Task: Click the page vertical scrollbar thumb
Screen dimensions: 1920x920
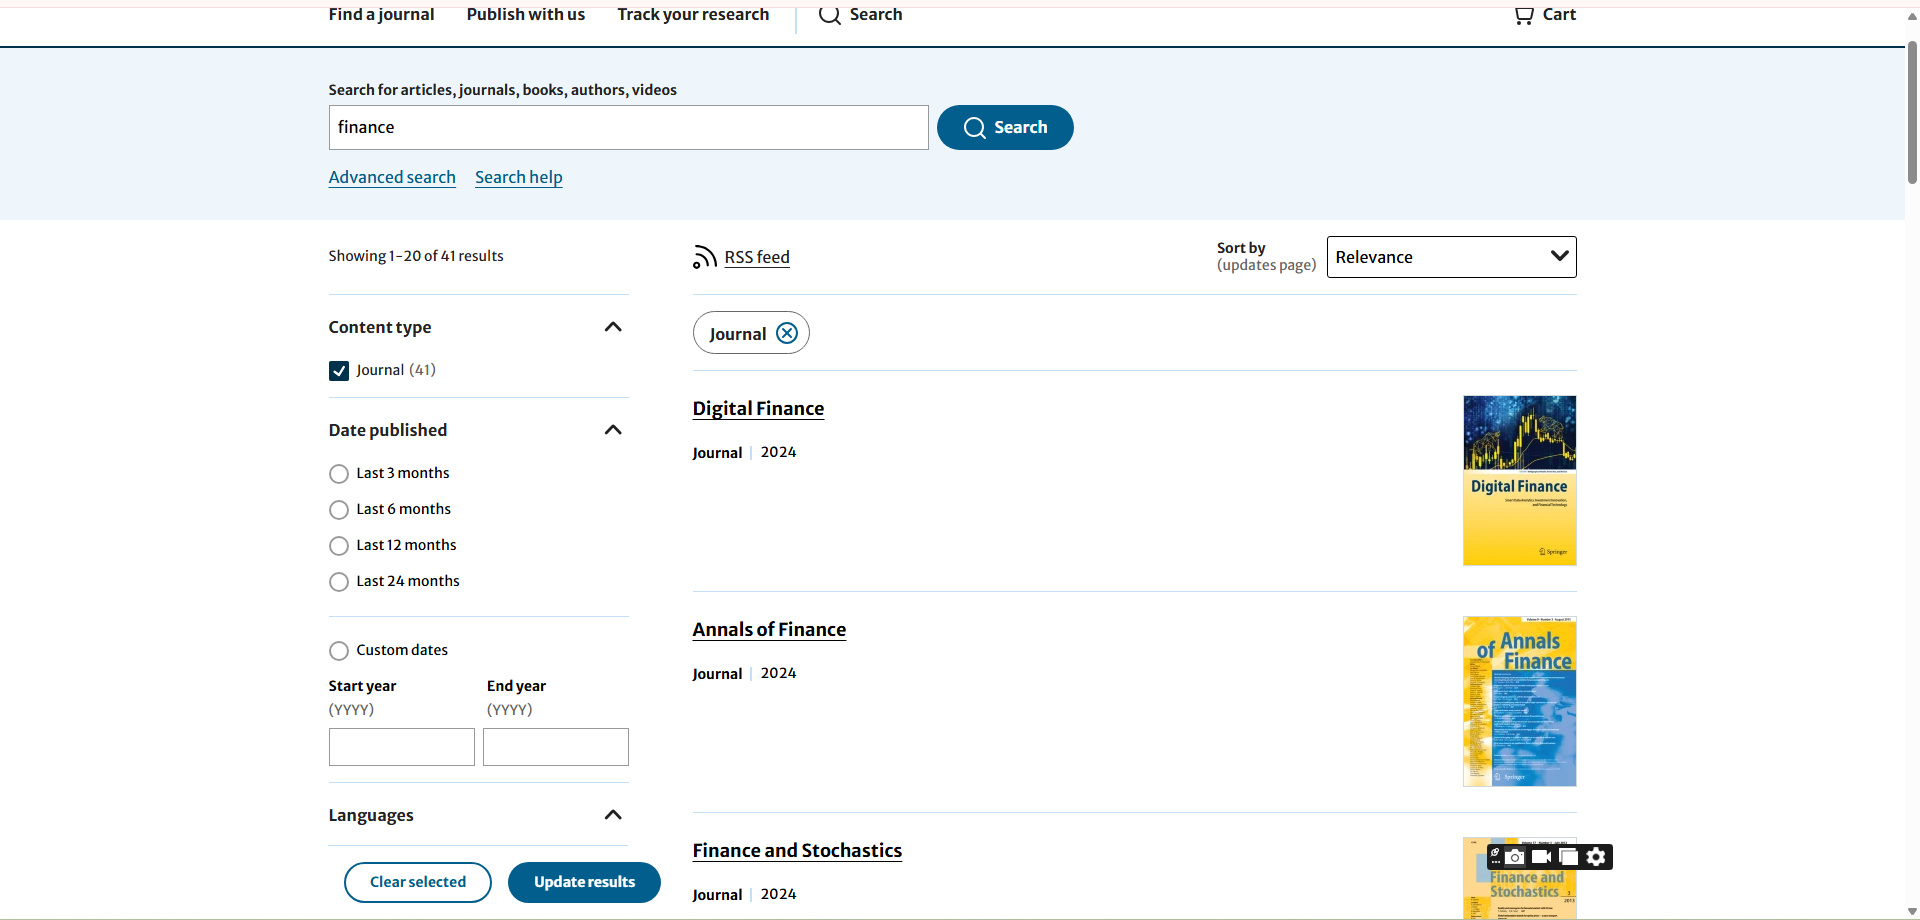Action: pos(1912,110)
